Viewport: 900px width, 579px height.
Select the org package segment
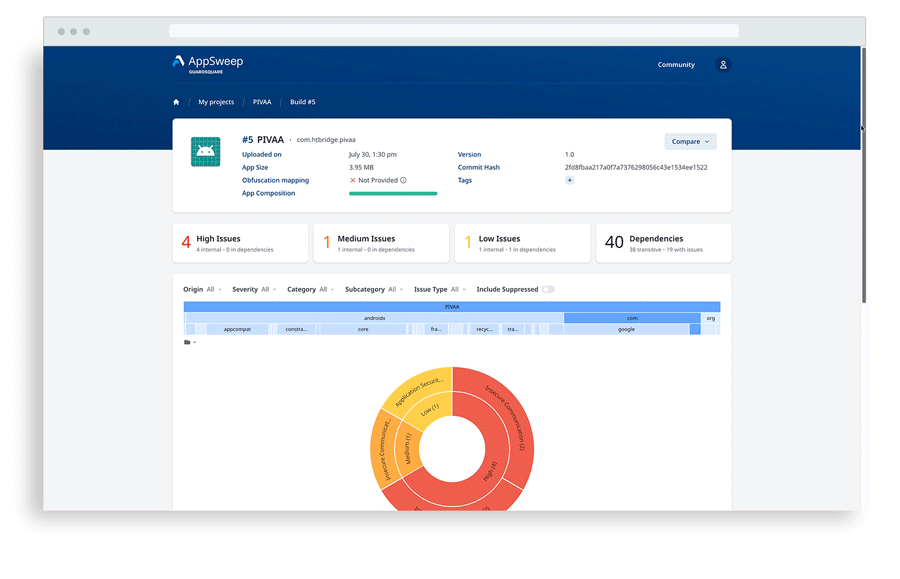click(711, 318)
